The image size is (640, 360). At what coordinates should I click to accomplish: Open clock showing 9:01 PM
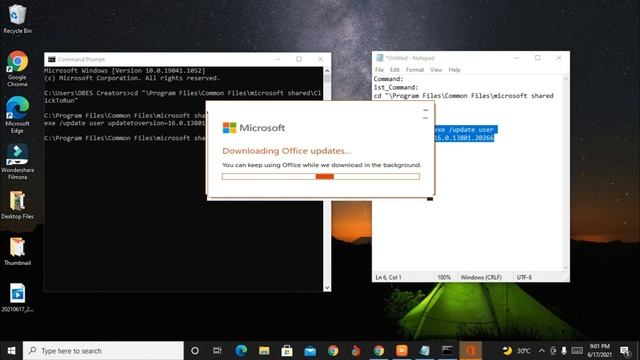click(600, 351)
